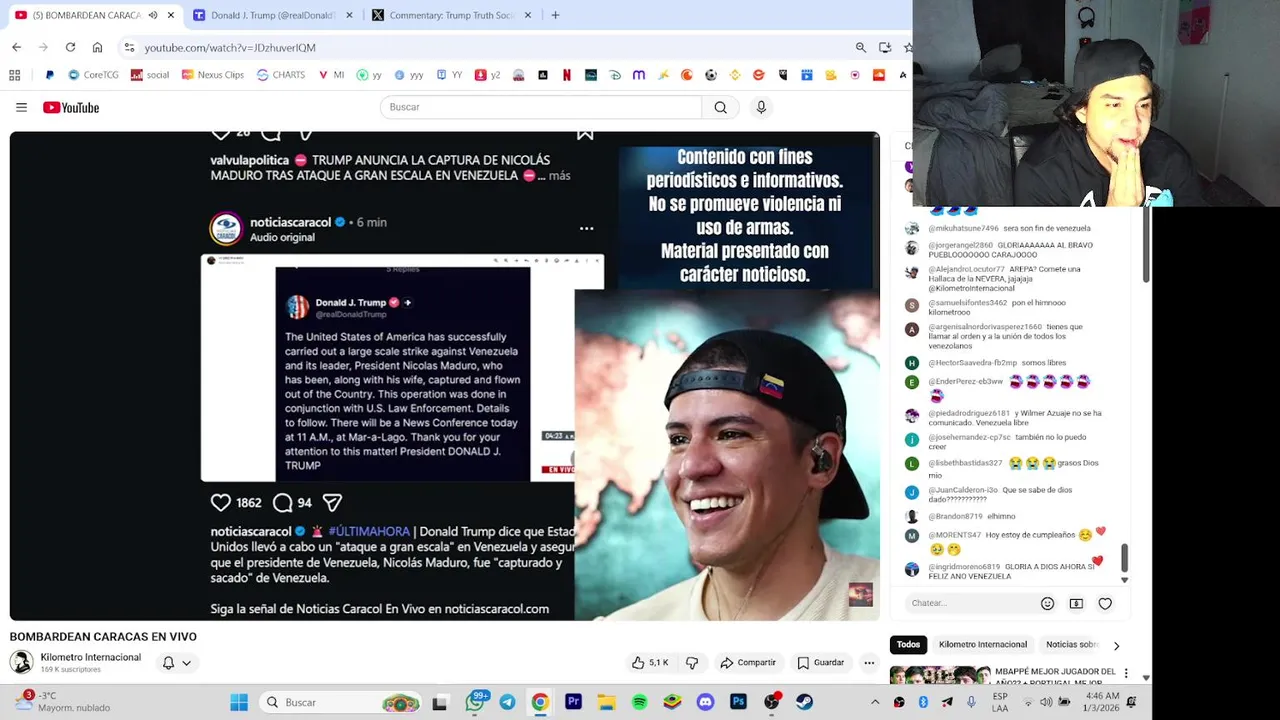The image size is (1280, 720).
Task: Save the video using Guardar
Action: 821,662
